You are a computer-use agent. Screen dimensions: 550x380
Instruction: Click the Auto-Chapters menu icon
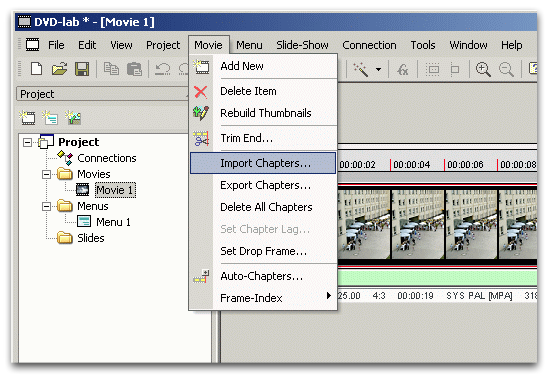[201, 276]
